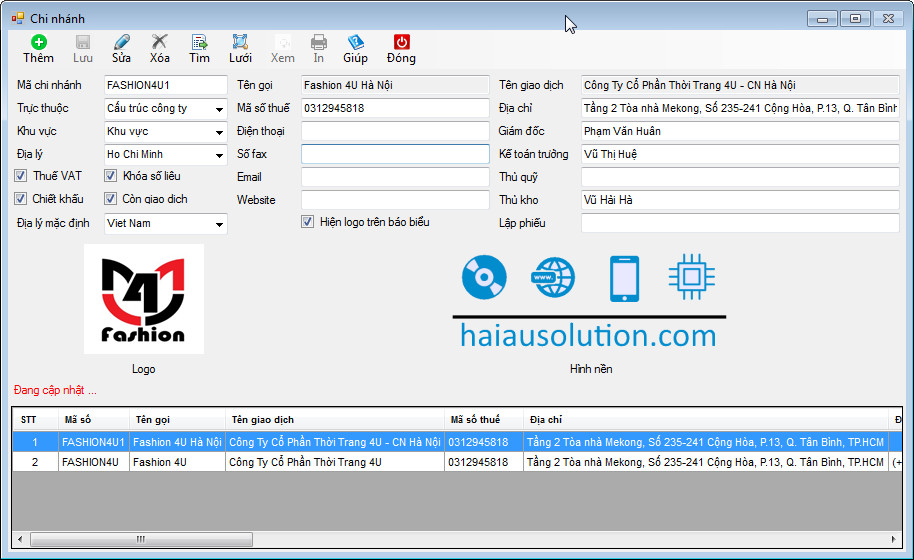
Task: Click the Fashion 4U Hà Nội table cell
Action: (177, 442)
